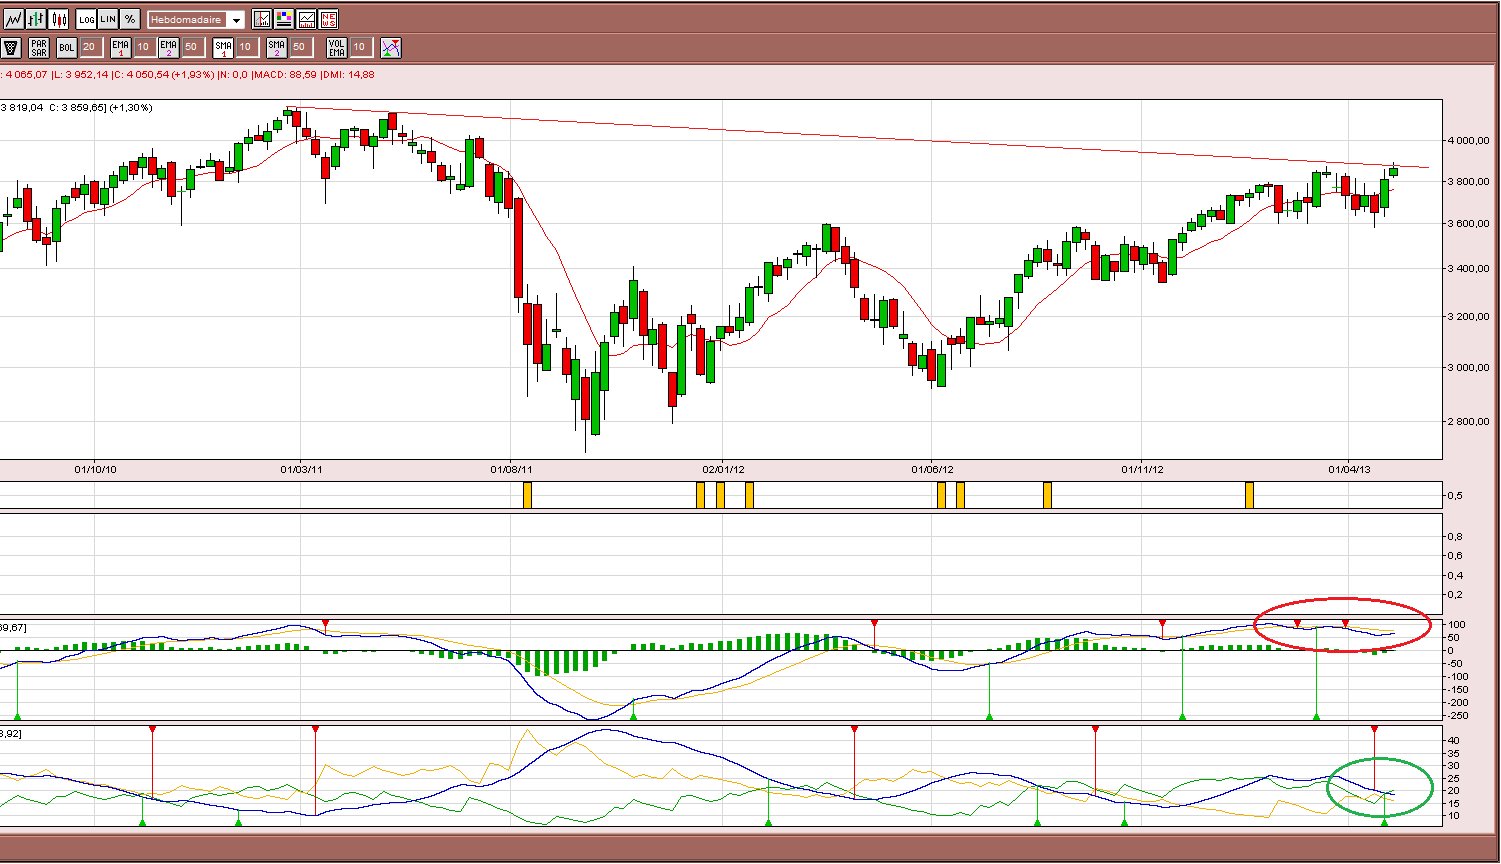The height and width of the screenshot is (864, 1501).
Task: Click the MACD: 88,59 status value
Action: tap(285, 75)
